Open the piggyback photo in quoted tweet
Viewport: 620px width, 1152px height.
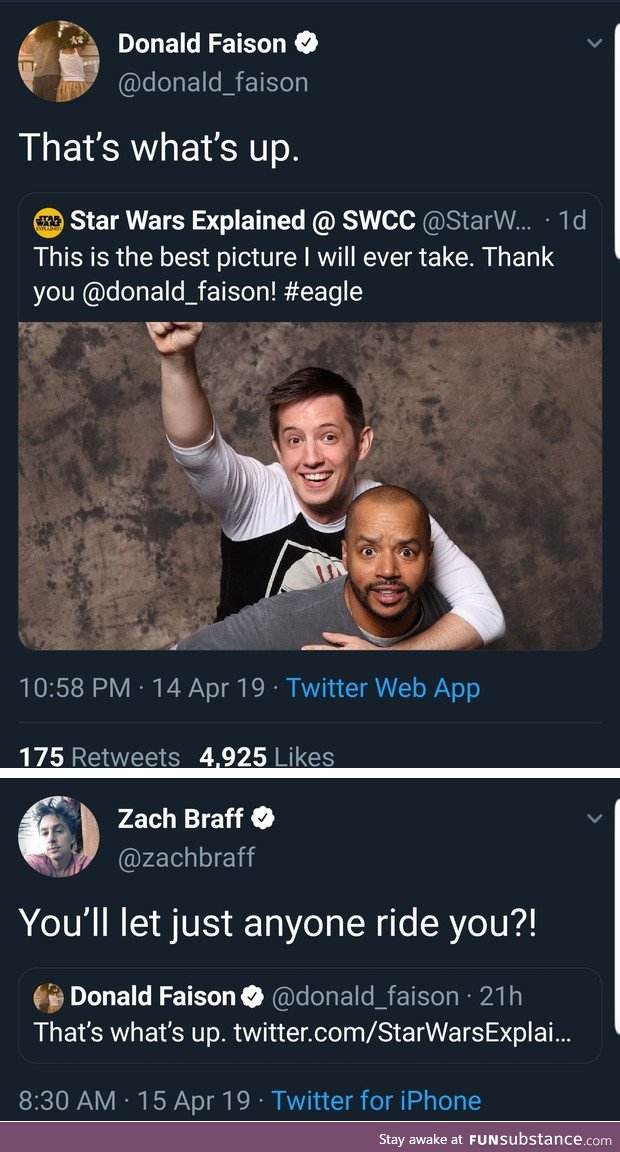(x=310, y=486)
